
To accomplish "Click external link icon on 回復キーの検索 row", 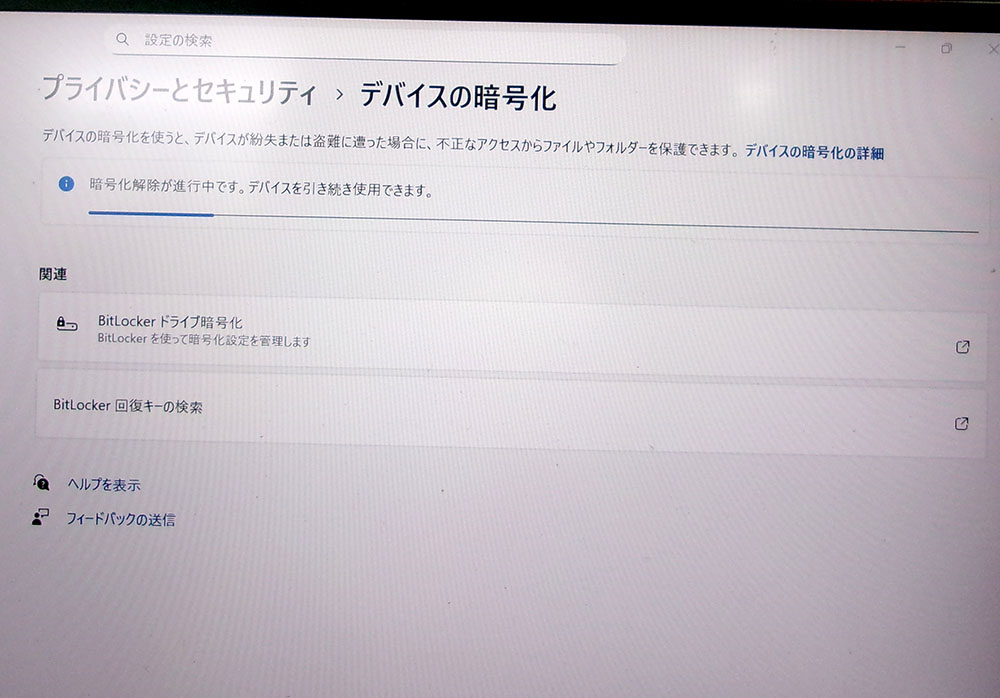I will [x=961, y=424].
